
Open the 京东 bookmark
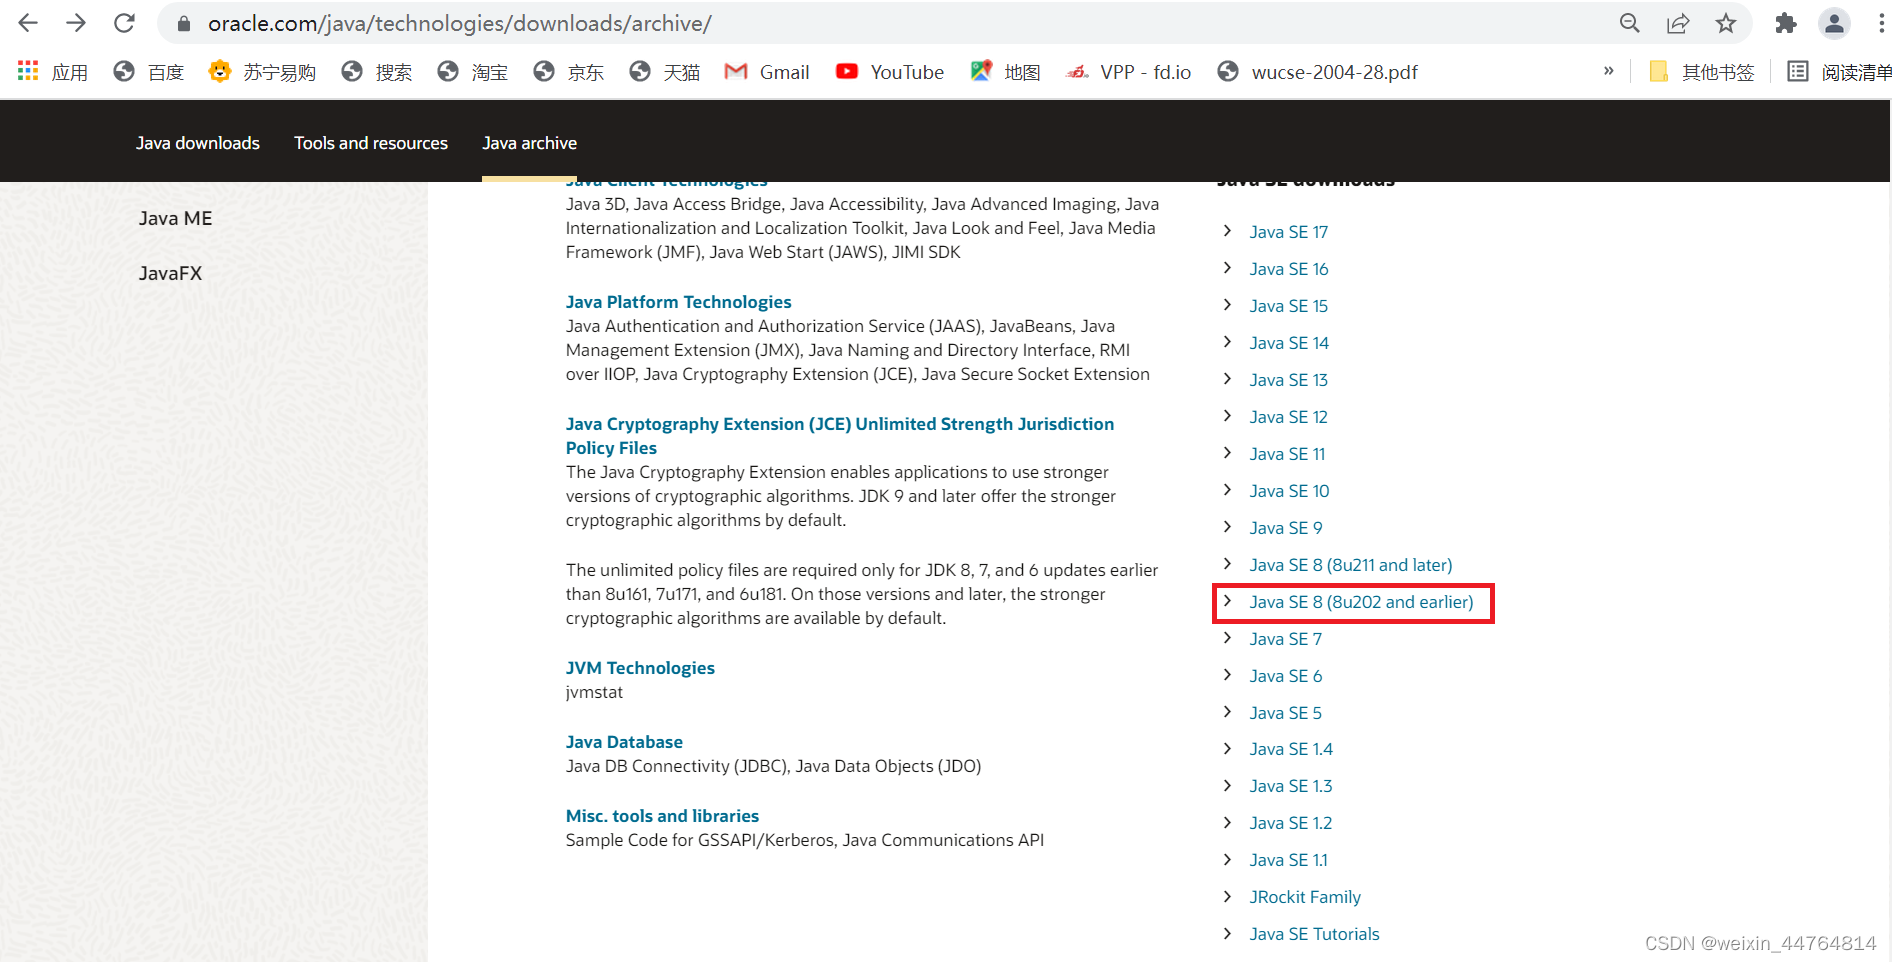569,72
